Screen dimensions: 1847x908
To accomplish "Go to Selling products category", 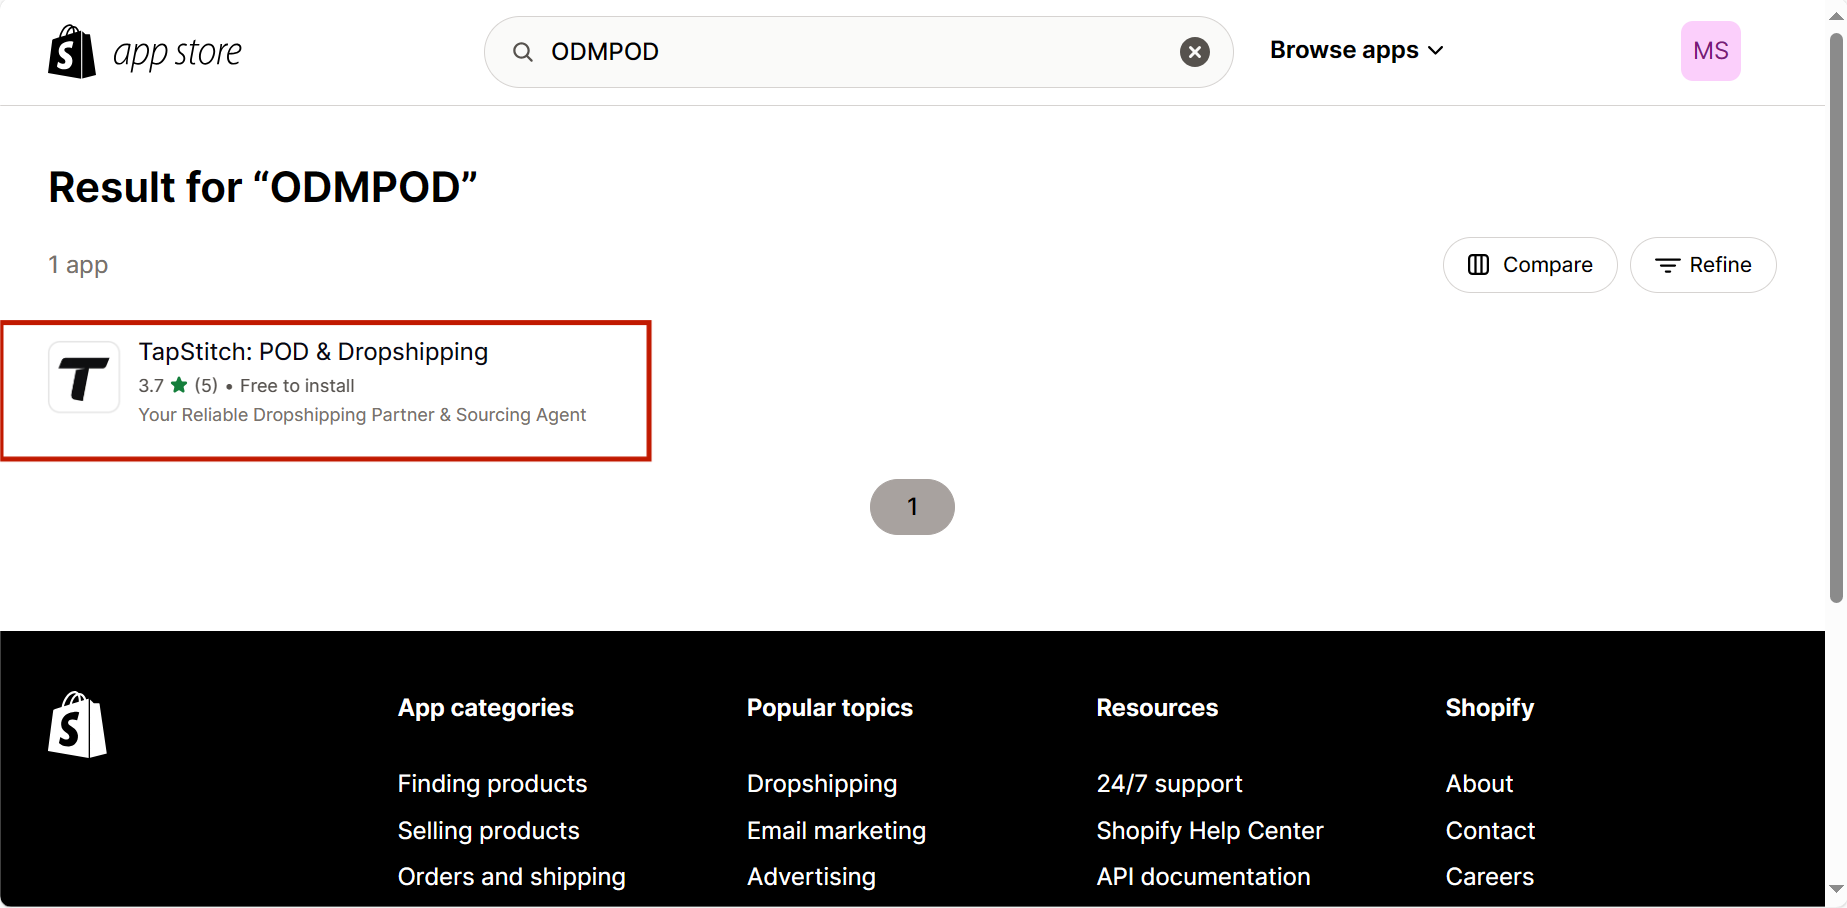I will [488, 831].
